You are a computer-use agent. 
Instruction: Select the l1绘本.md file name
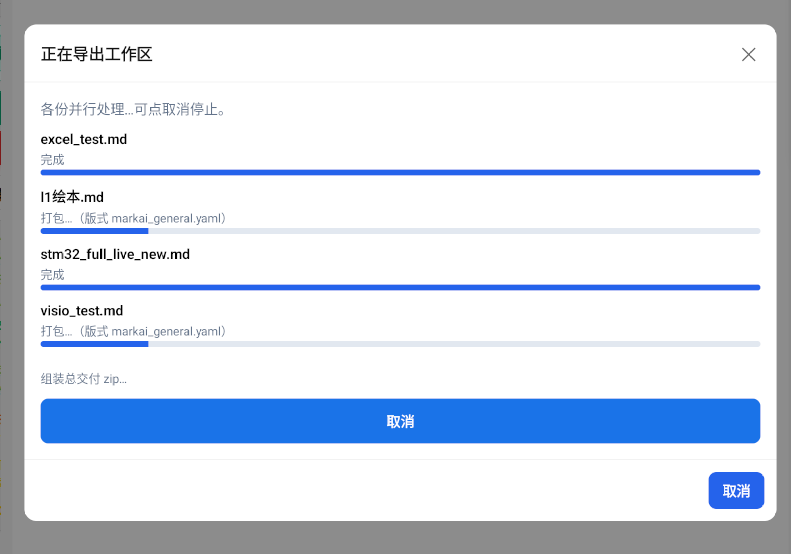[x=72, y=197]
